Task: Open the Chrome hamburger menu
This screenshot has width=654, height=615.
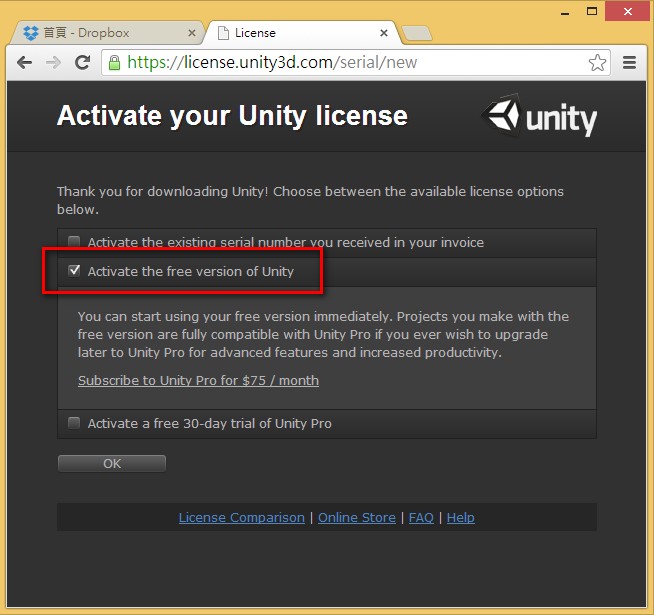Action: (629, 63)
